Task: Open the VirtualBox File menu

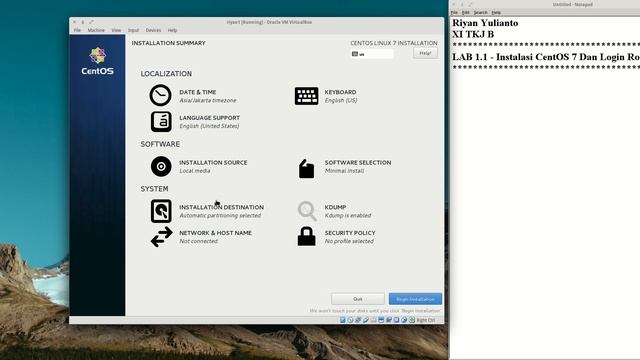Action: [x=77, y=30]
